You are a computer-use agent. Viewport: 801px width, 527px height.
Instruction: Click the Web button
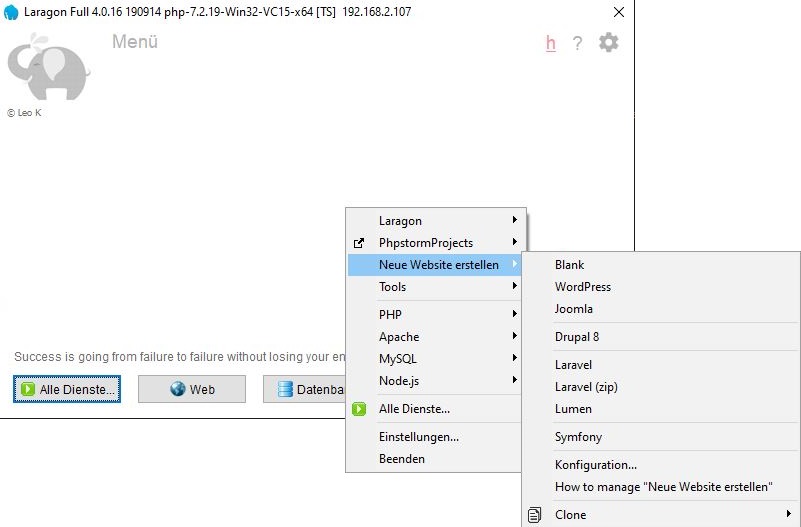(192, 389)
